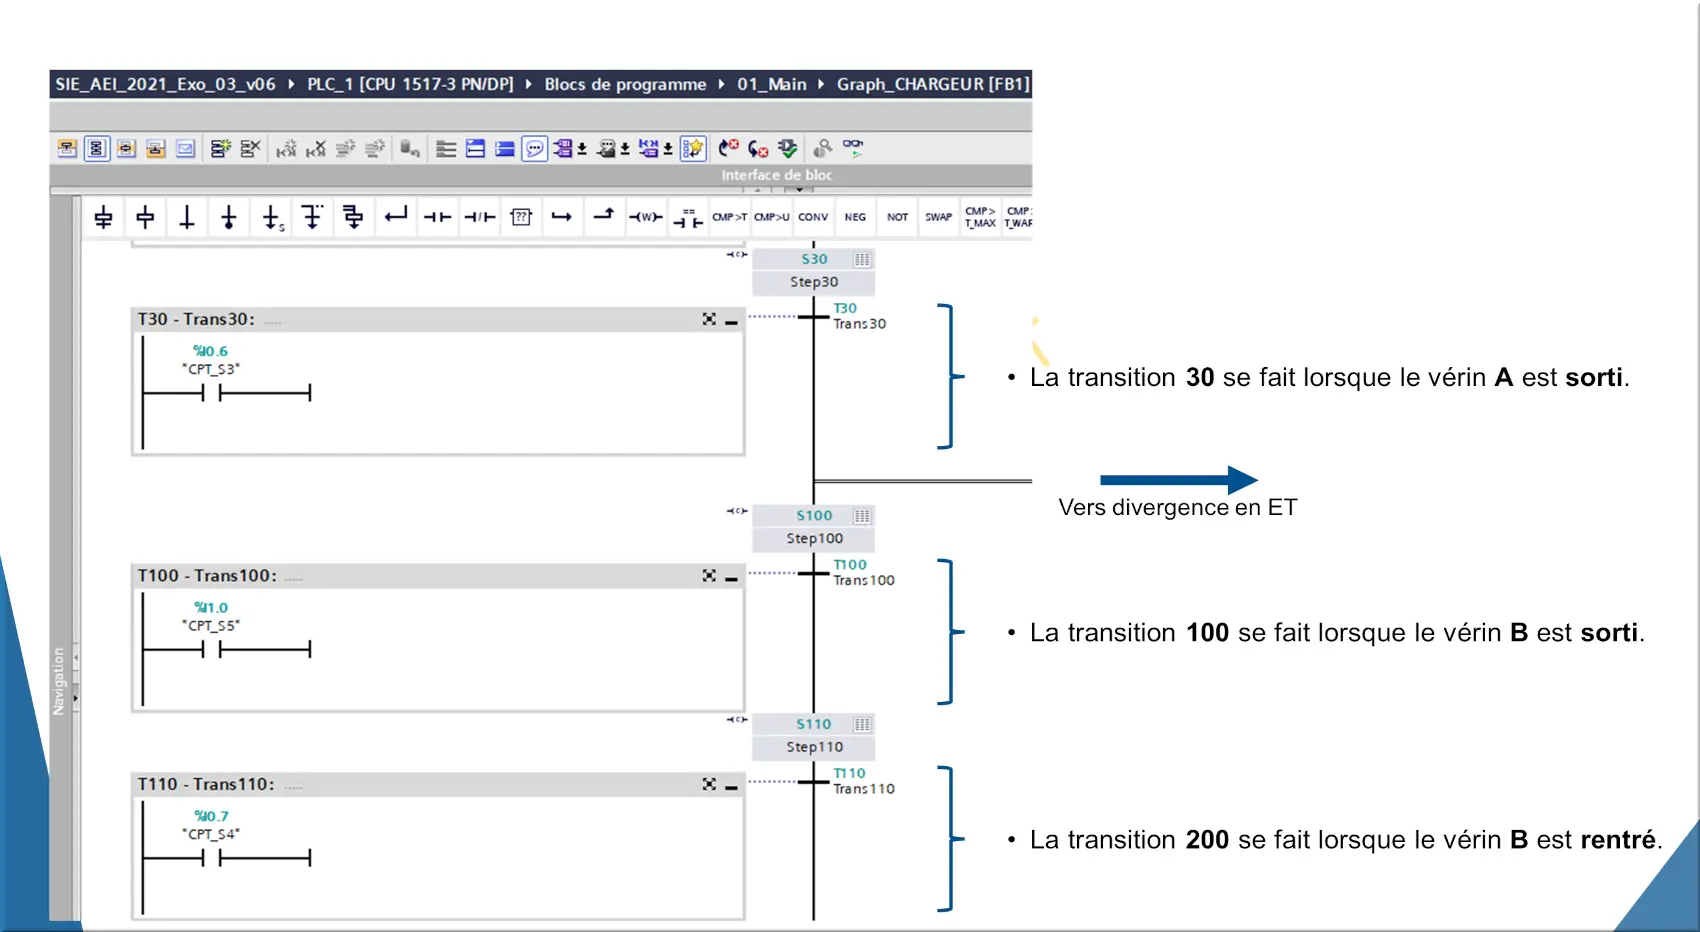
Task: Insert the jump to step element
Action: tap(272, 217)
